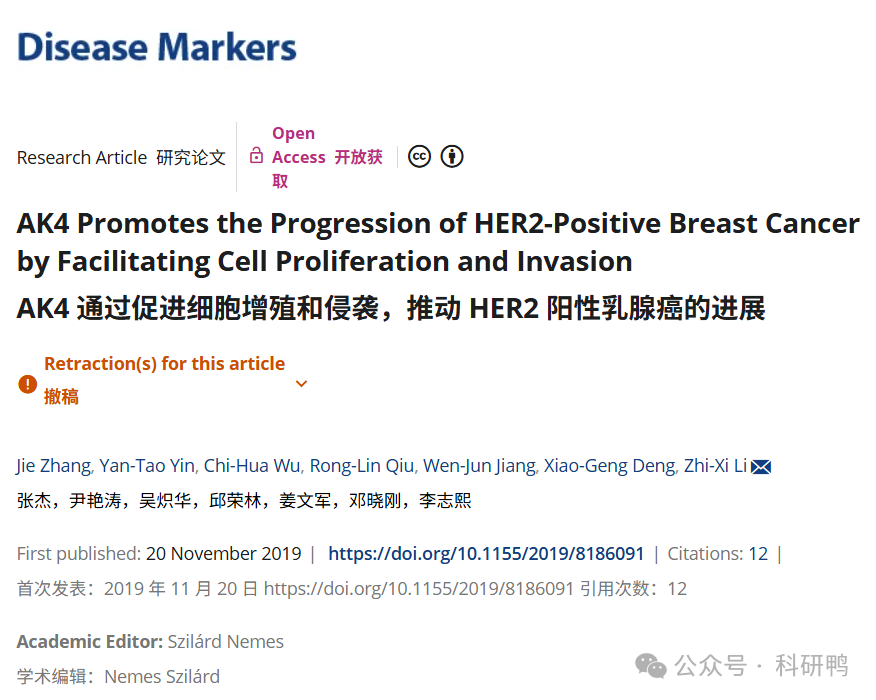This screenshot has height=700, width=876.
Task: Click the open access padlock icon
Action: 256,155
